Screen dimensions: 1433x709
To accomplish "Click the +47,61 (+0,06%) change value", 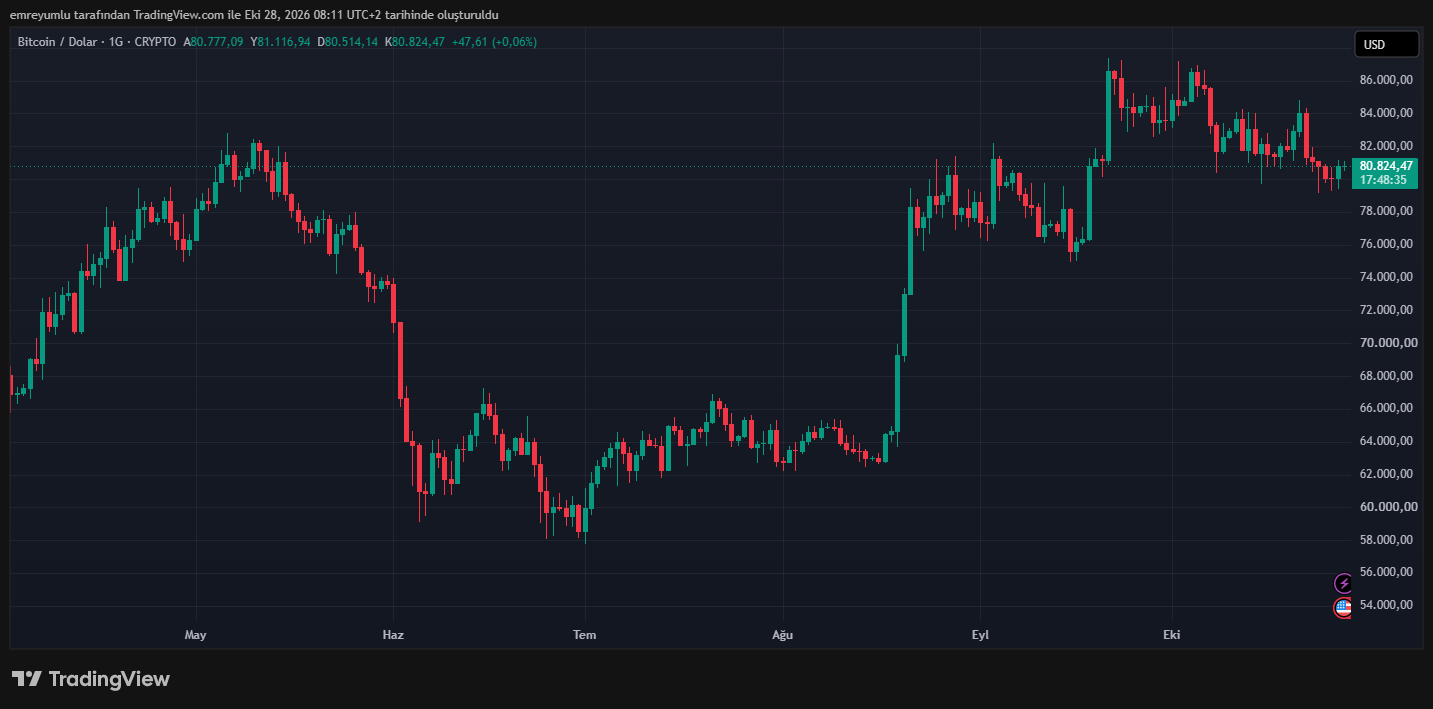I will pos(494,42).
